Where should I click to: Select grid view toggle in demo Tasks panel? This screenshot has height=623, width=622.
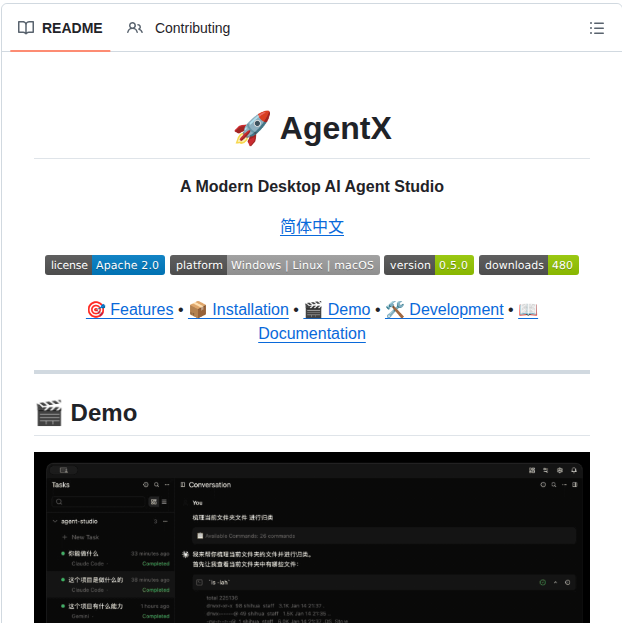pos(154,502)
